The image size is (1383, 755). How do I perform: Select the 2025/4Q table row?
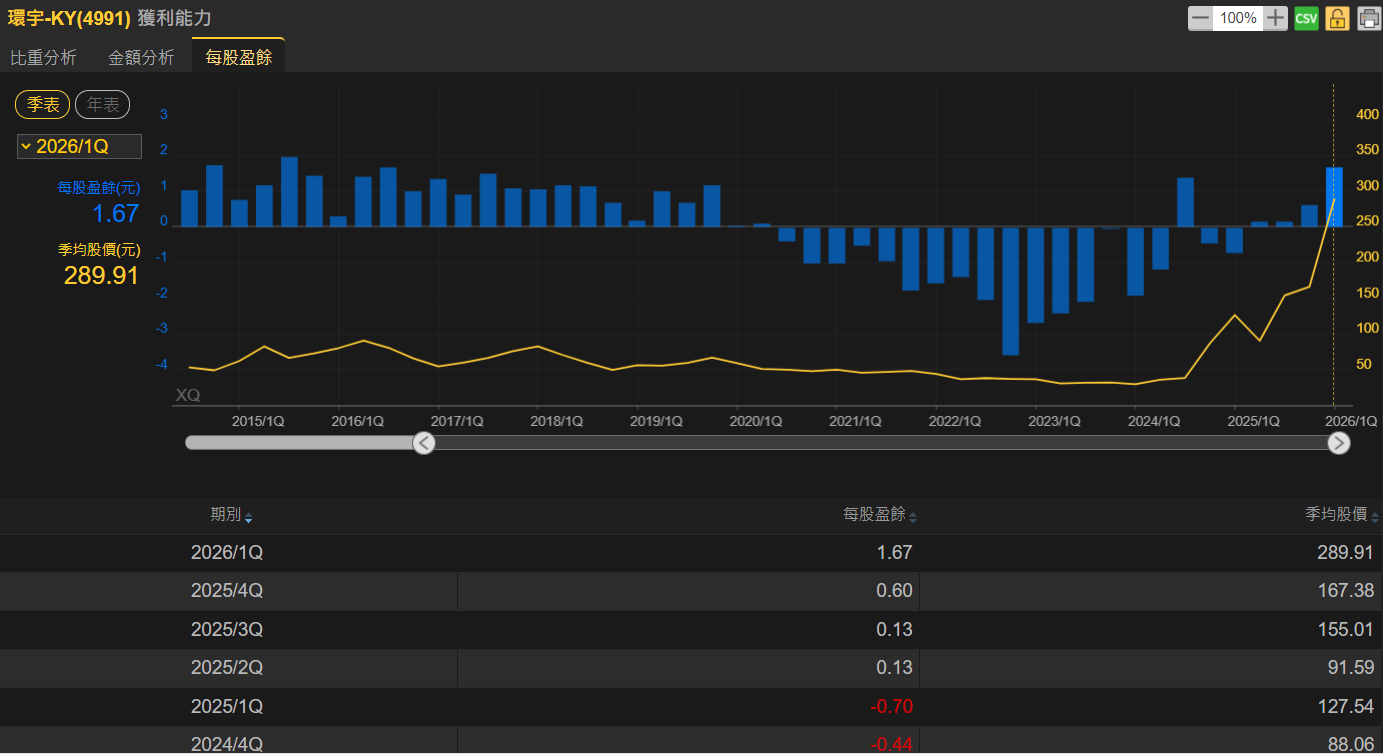click(x=691, y=591)
